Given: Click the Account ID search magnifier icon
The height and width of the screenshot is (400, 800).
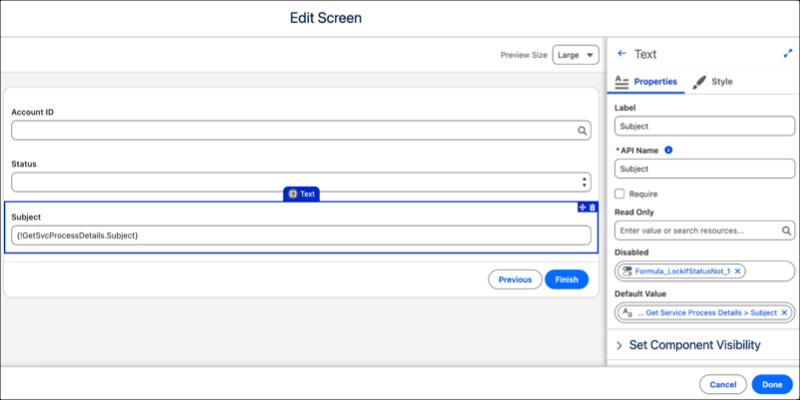Looking at the screenshot, I should pos(582,131).
